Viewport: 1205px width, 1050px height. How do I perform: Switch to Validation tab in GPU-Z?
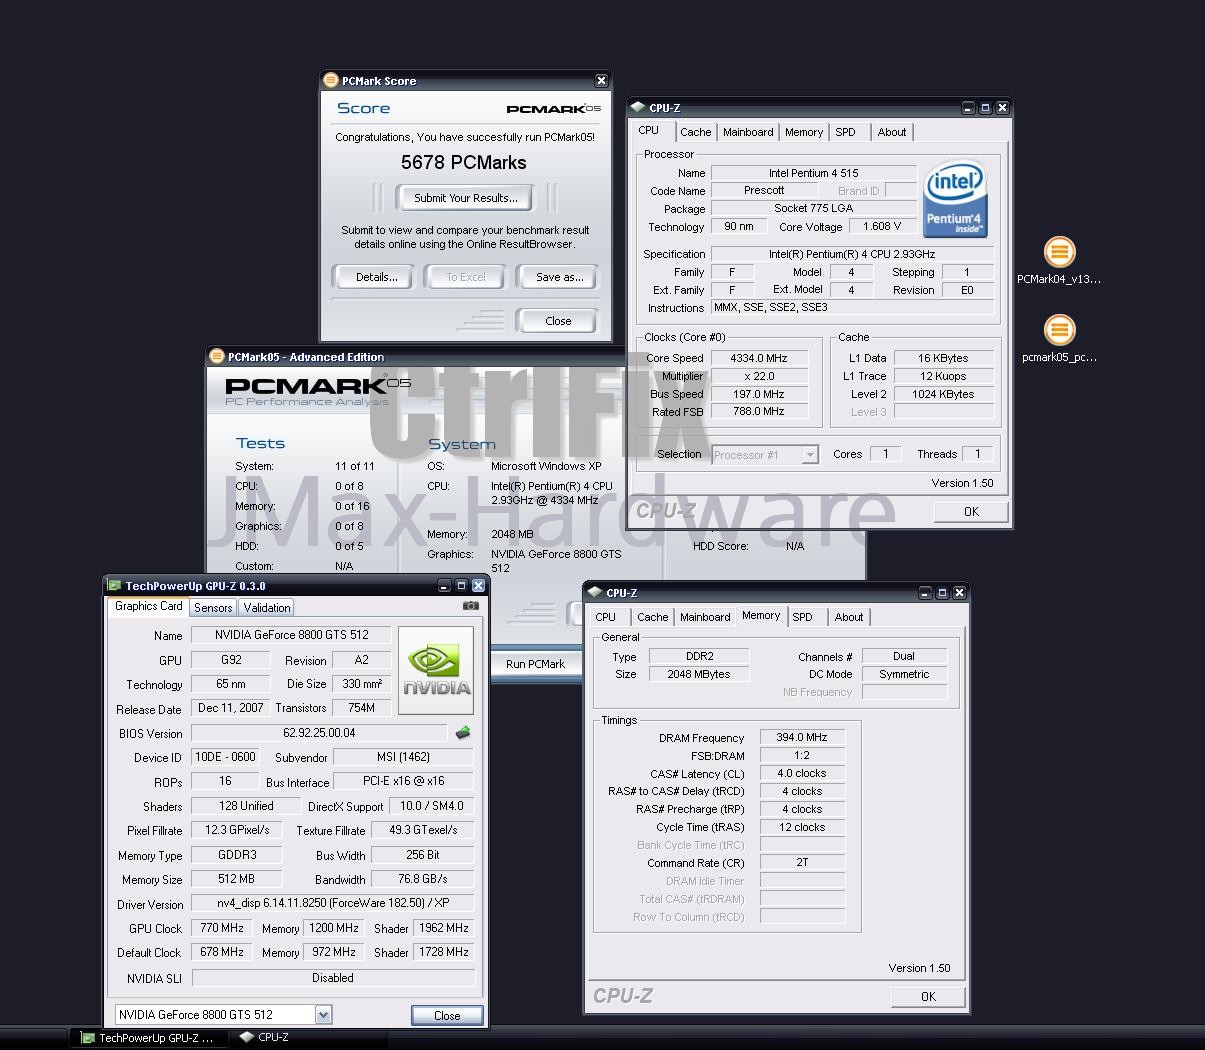267,607
